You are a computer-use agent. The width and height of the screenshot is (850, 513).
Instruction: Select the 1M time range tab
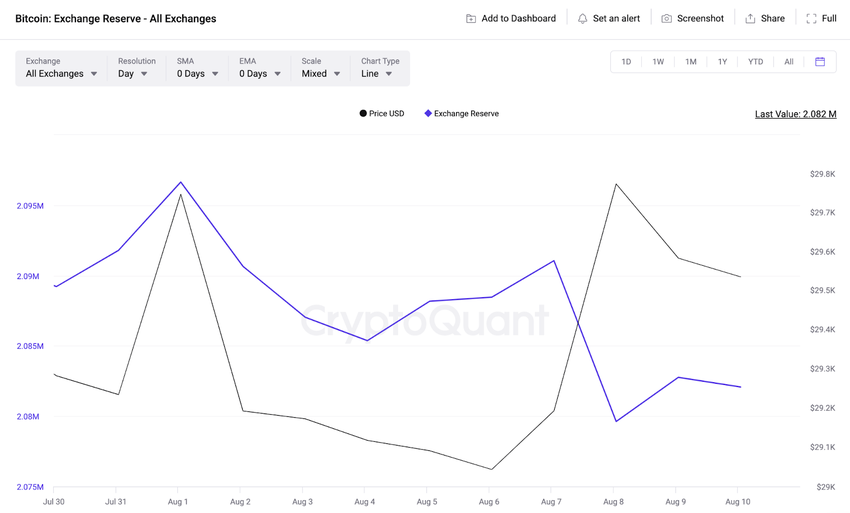click(690, 62)
